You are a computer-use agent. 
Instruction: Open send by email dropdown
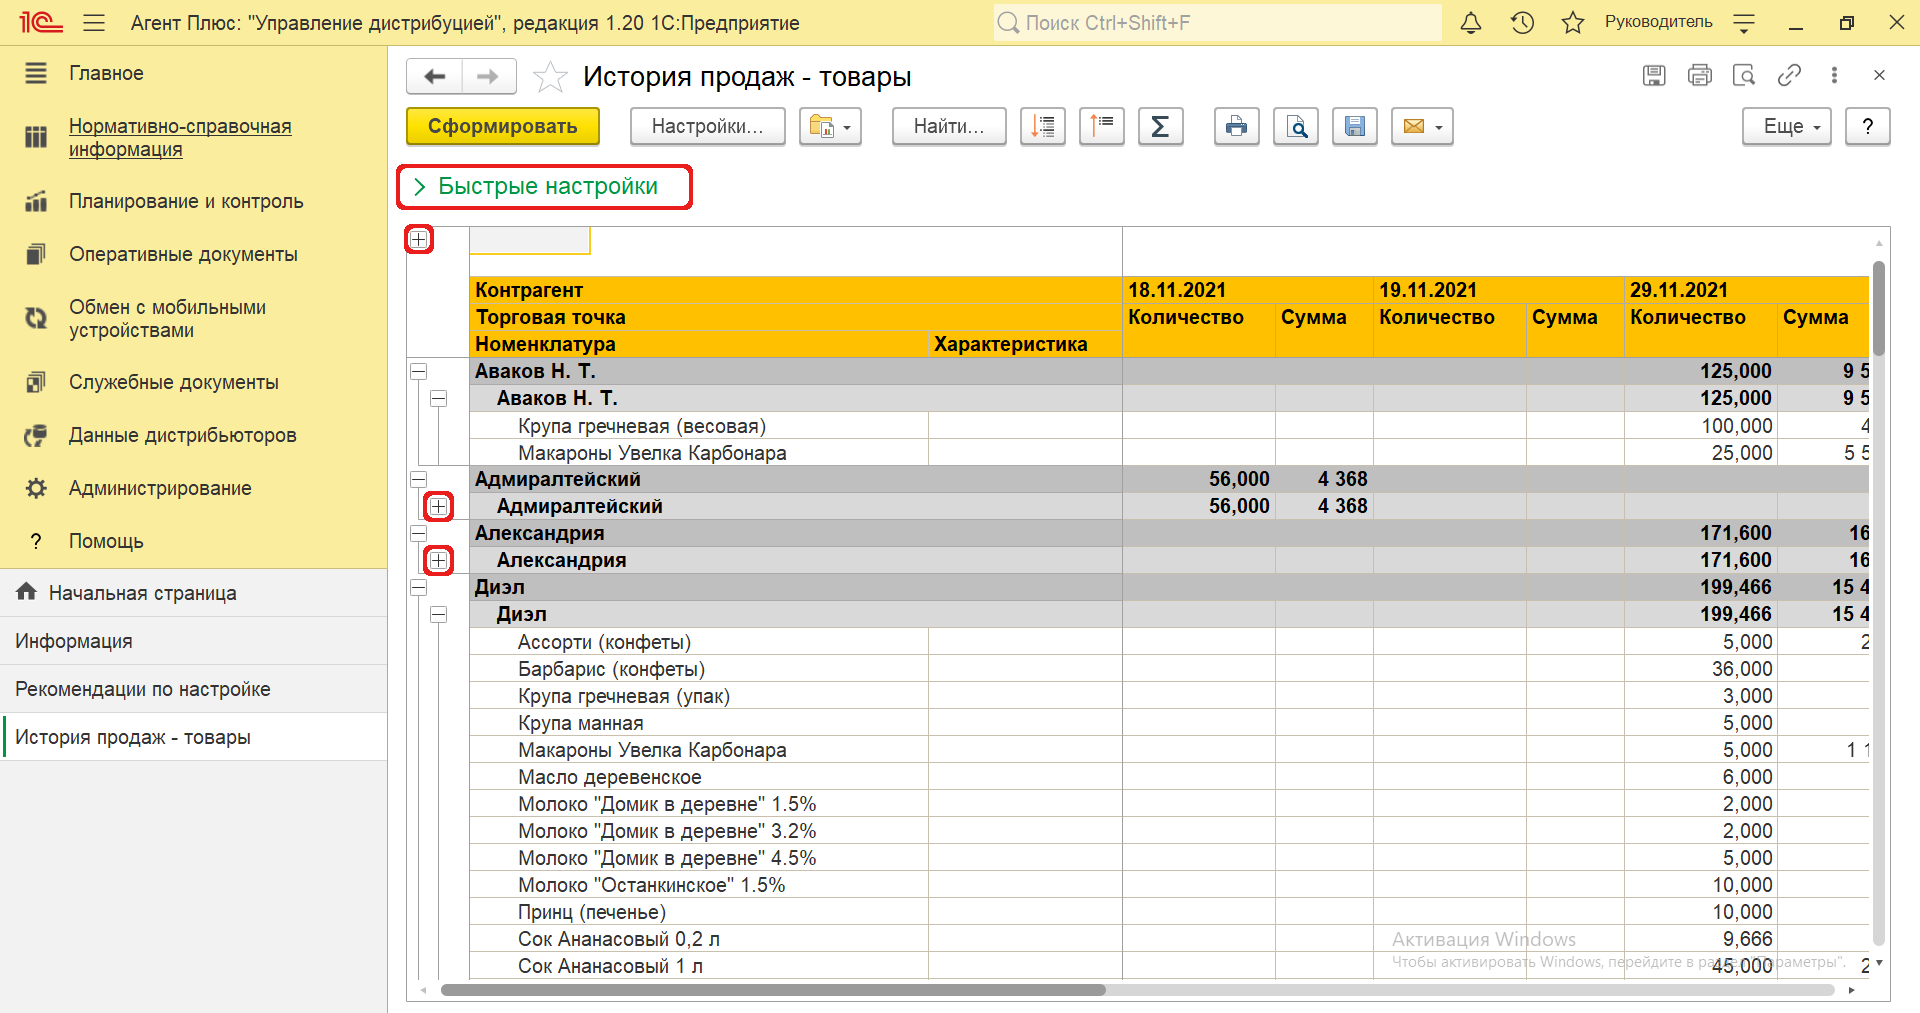pyautogui.click(x=1422, y=126)
